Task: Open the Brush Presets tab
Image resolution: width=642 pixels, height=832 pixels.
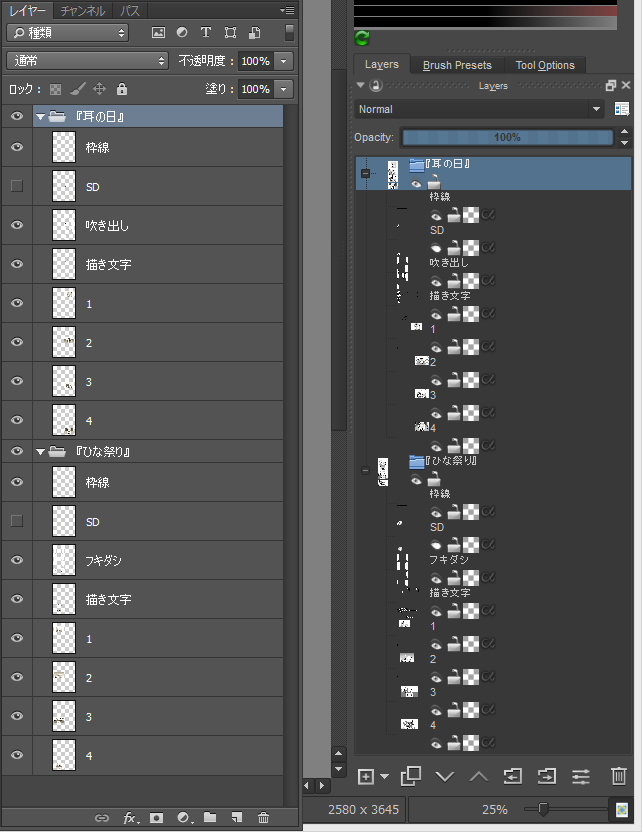Action: (x=457, y=65)
